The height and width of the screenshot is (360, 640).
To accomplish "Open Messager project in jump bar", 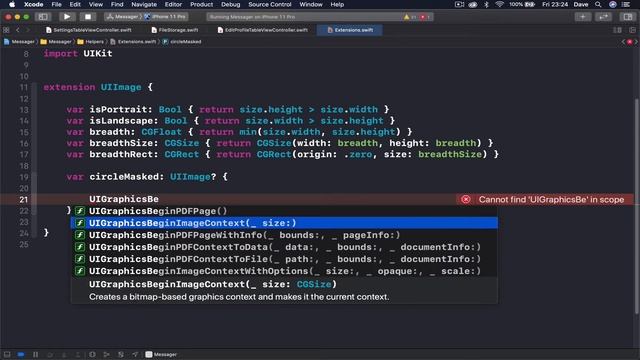I will 19,42.
